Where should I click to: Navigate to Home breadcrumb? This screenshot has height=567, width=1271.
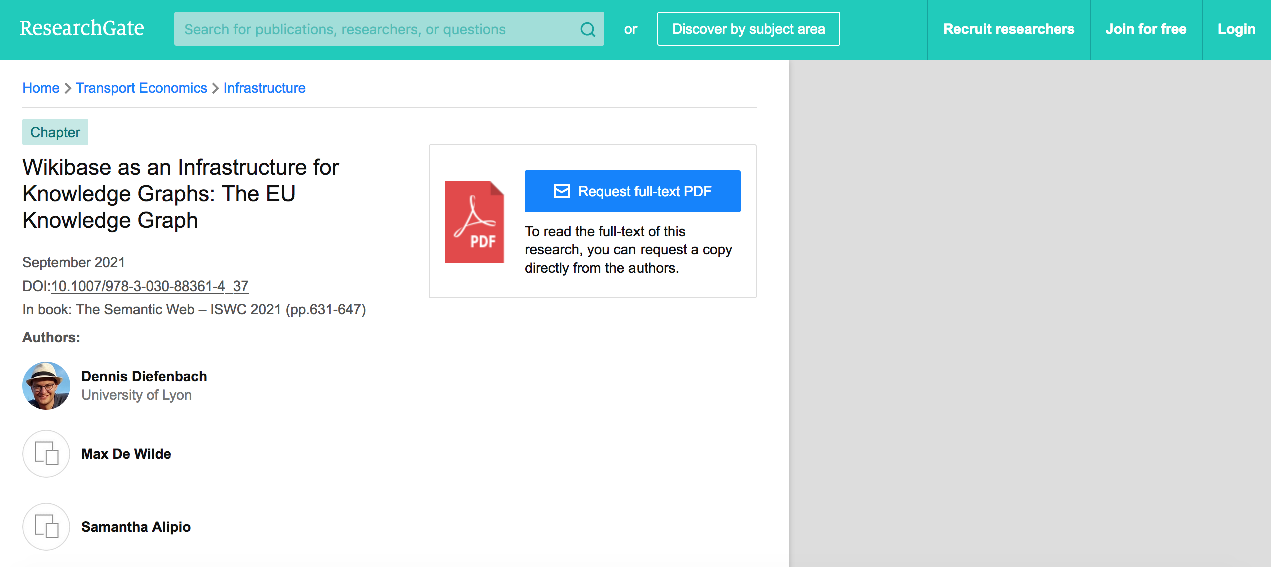pos(41,88)
